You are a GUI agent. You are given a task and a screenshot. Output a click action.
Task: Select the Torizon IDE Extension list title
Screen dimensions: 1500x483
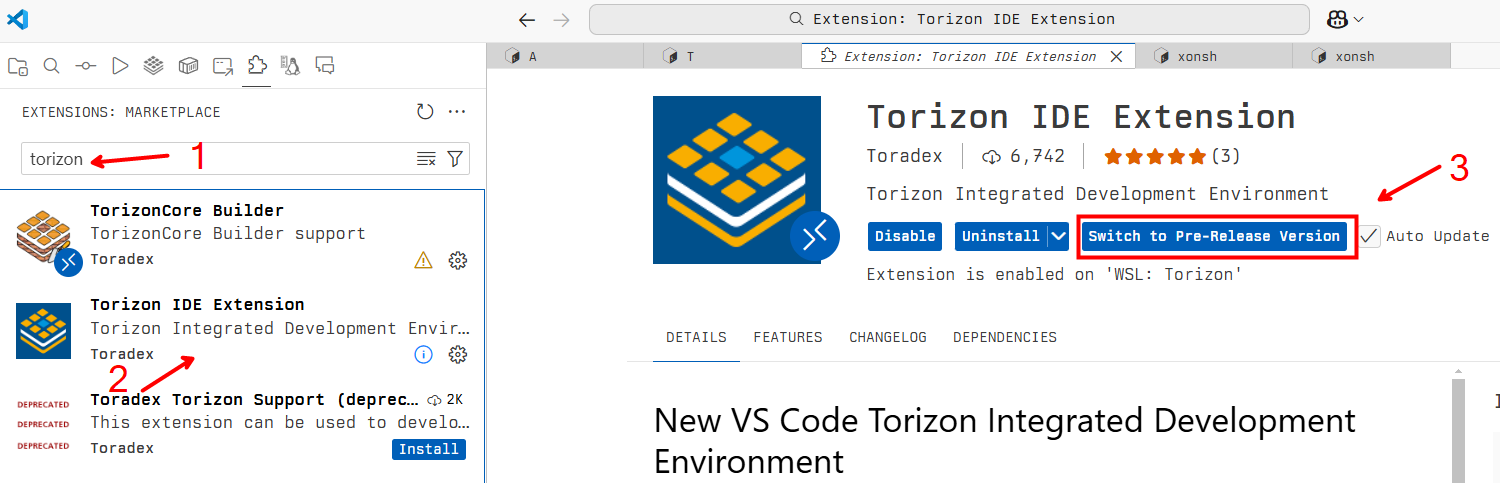point(197,304)
